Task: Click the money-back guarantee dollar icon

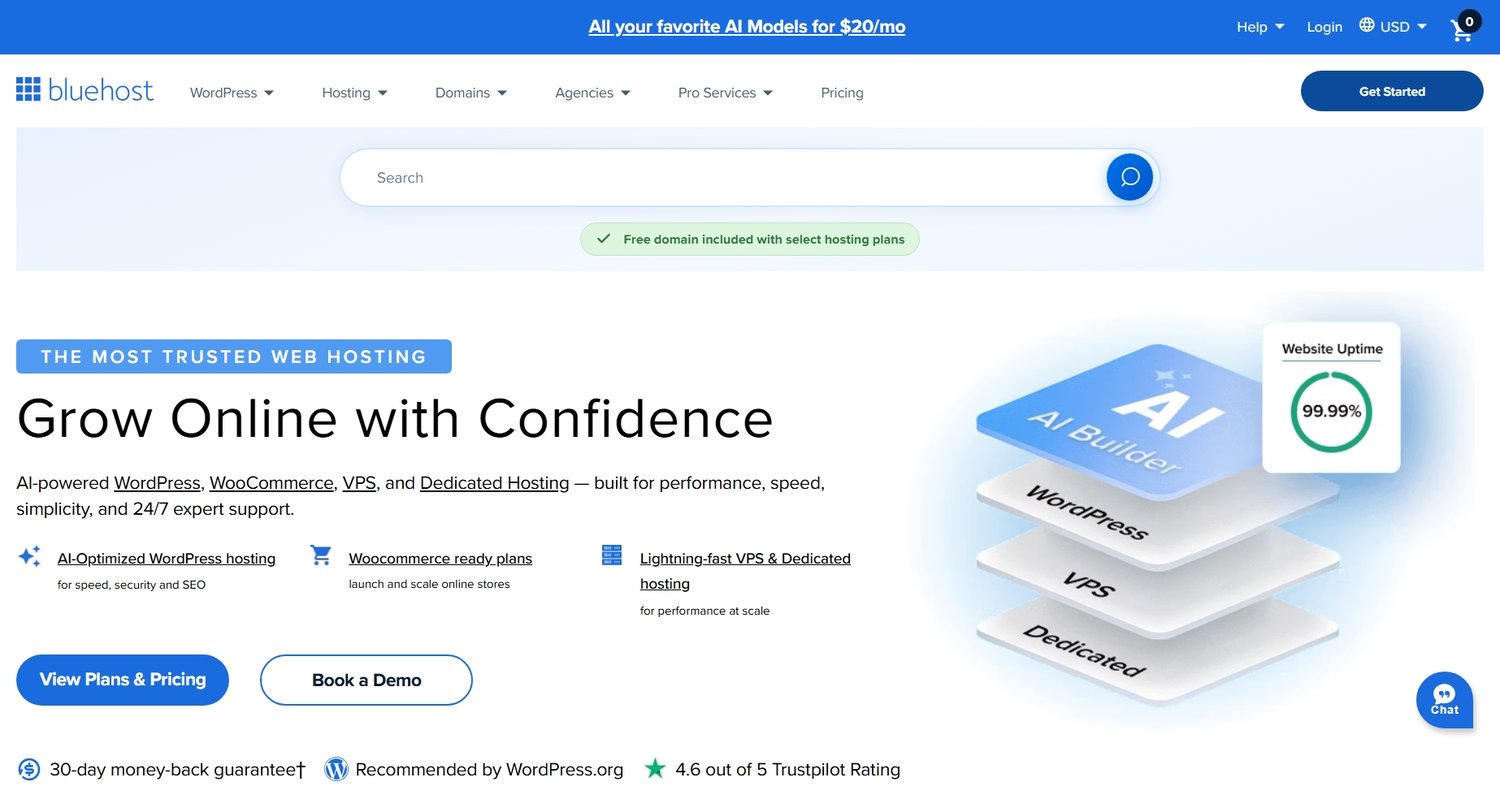Action: [x=29, y=769]
